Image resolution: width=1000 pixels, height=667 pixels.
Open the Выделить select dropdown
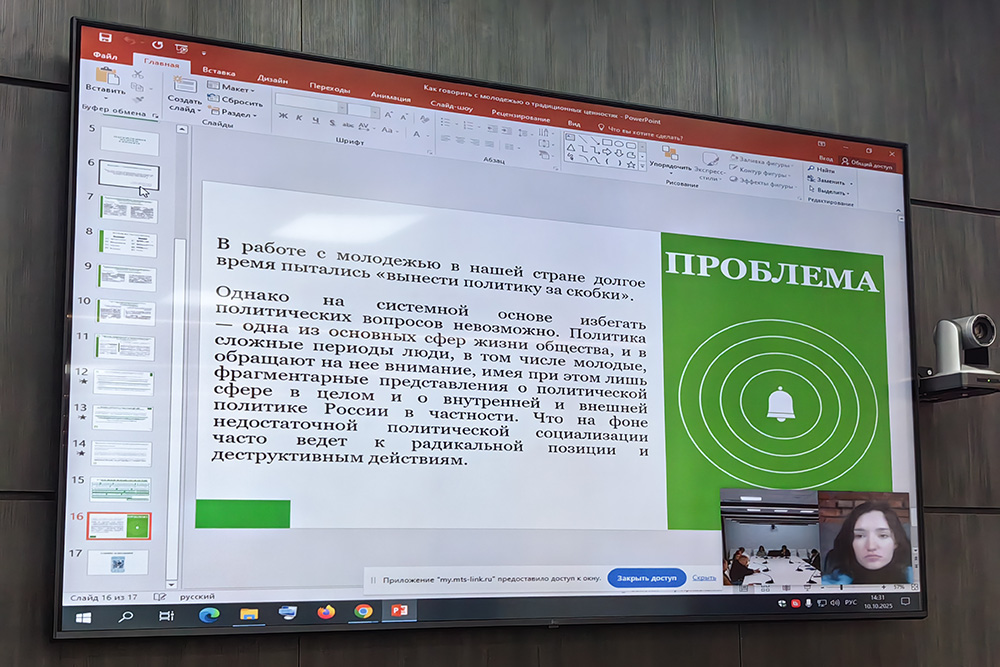pyautogui.click(x=828, y=191)
